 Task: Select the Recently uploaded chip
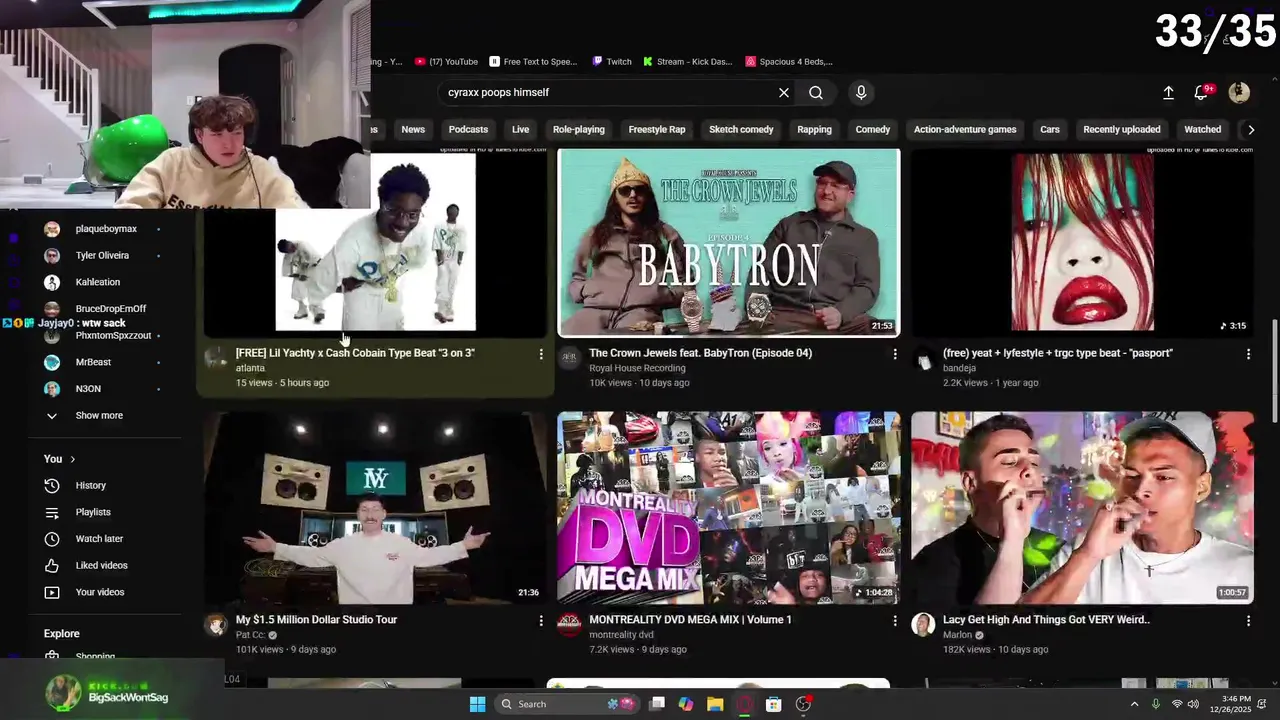(1122, 129)
